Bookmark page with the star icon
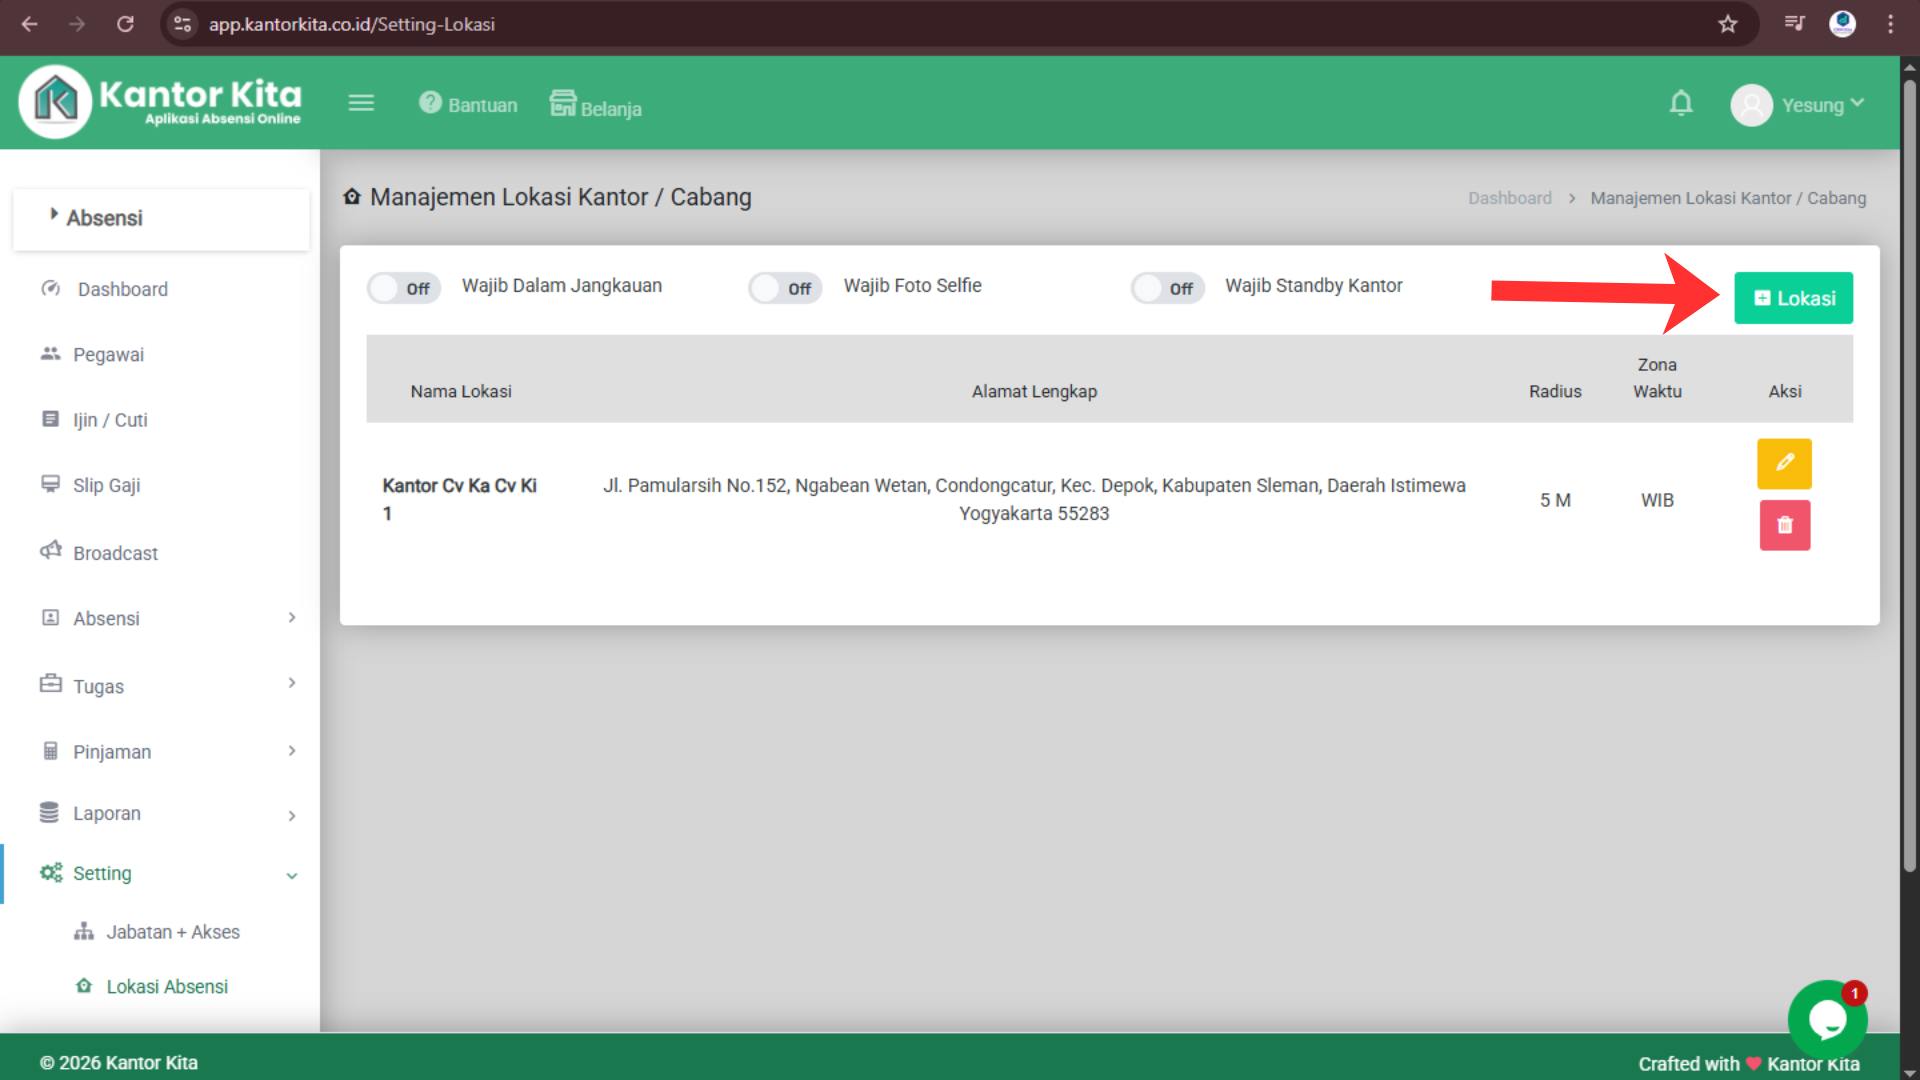Screen dimensions: 1920x1080 [x=1728, y=24]
